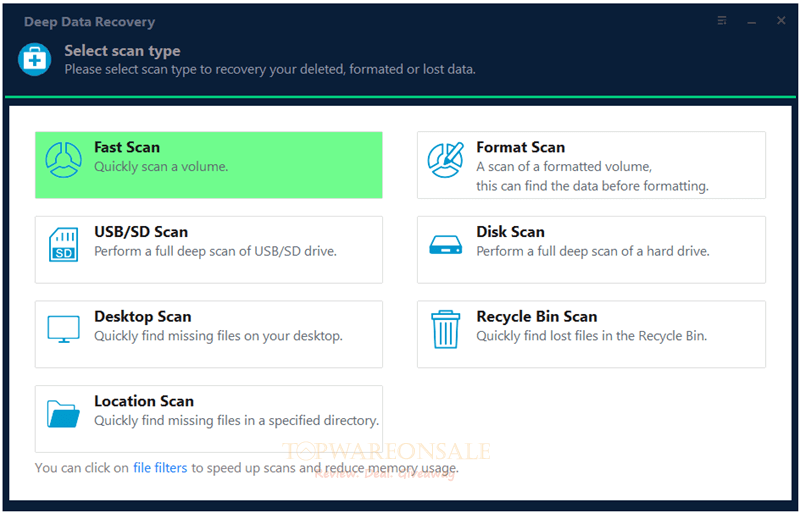
Task: Click the Desktop Scan monitor icon
Action: (63, 329)
